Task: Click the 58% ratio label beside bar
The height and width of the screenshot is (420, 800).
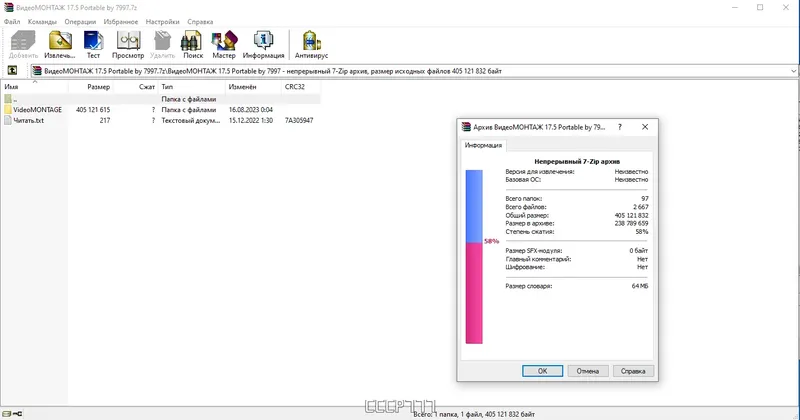Action: [491, 241]
